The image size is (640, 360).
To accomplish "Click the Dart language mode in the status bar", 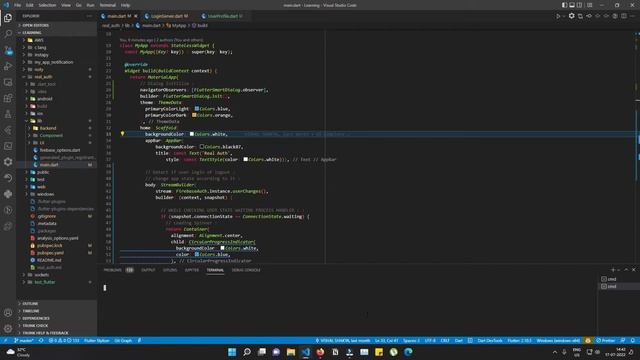I will pos(459,340).
